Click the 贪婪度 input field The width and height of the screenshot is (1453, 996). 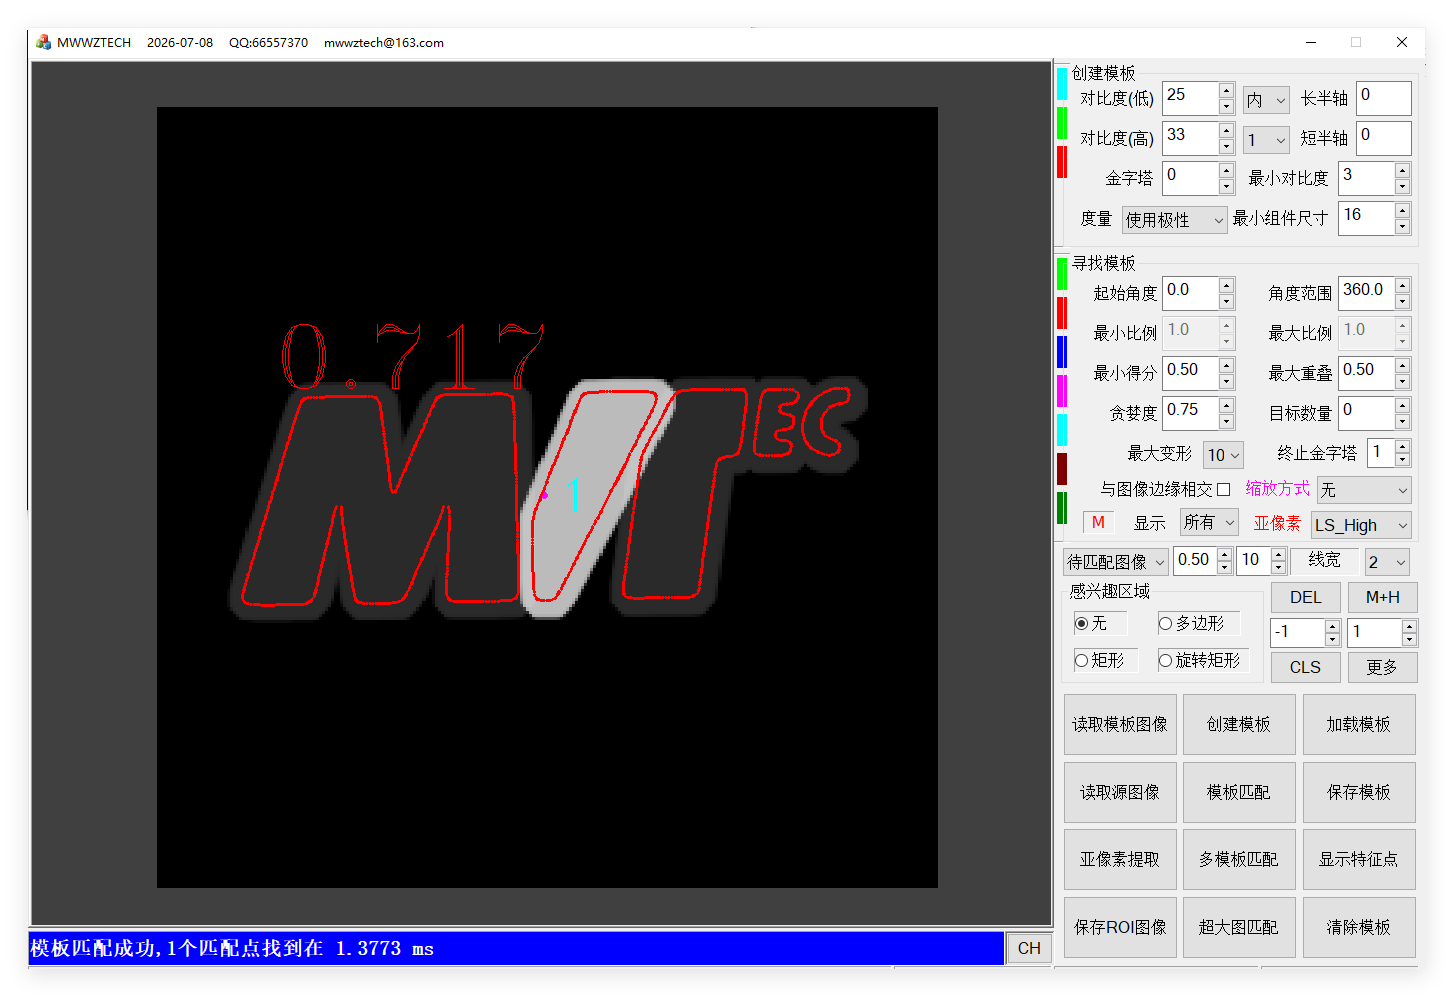click(x=1190, y=413)
